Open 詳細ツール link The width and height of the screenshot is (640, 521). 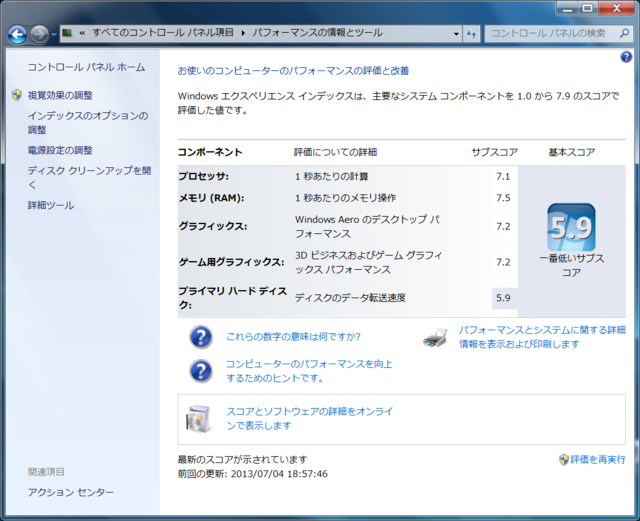[x=51, y=205]
